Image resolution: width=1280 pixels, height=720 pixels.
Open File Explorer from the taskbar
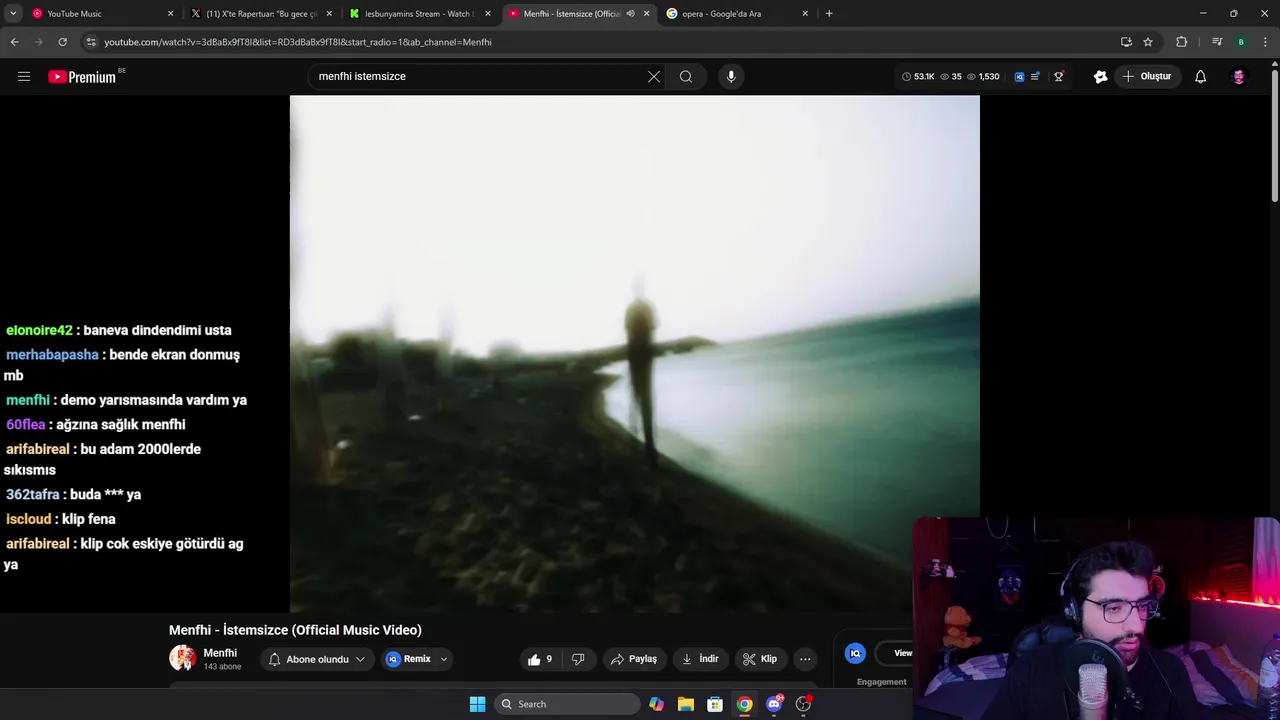pyautogui.click(x=685, y=704)
